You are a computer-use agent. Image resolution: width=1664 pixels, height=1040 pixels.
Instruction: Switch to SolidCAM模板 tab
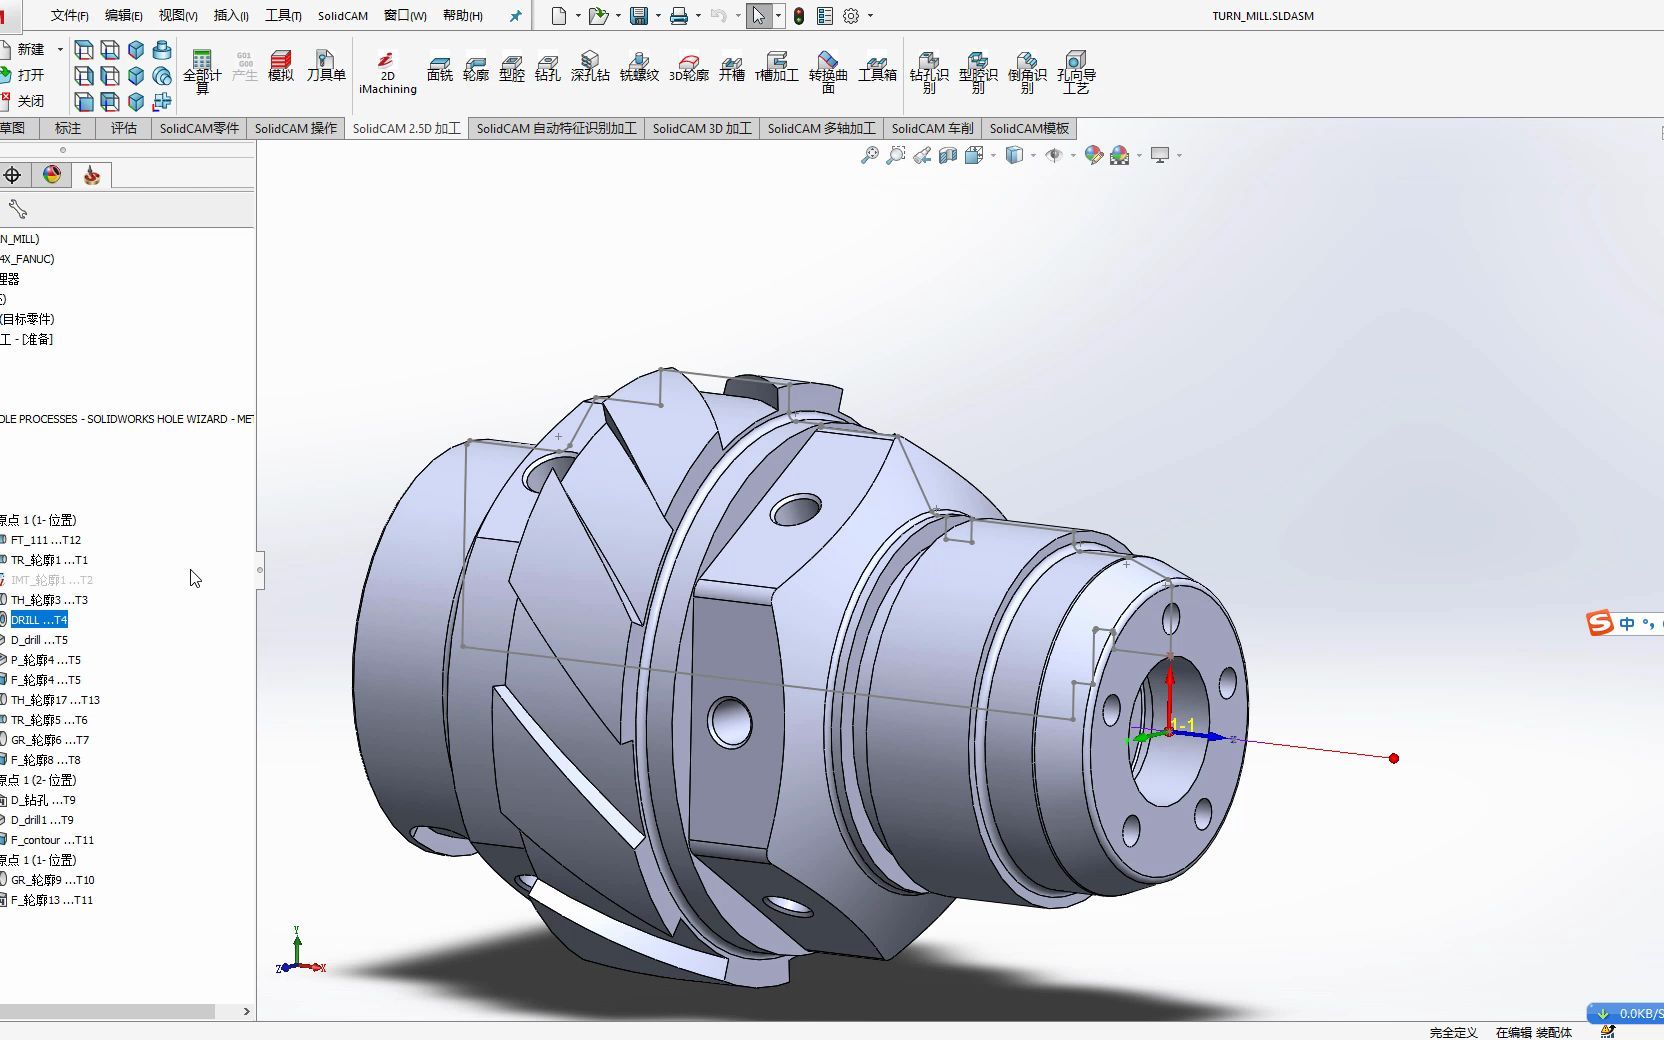click(1030, 128)
